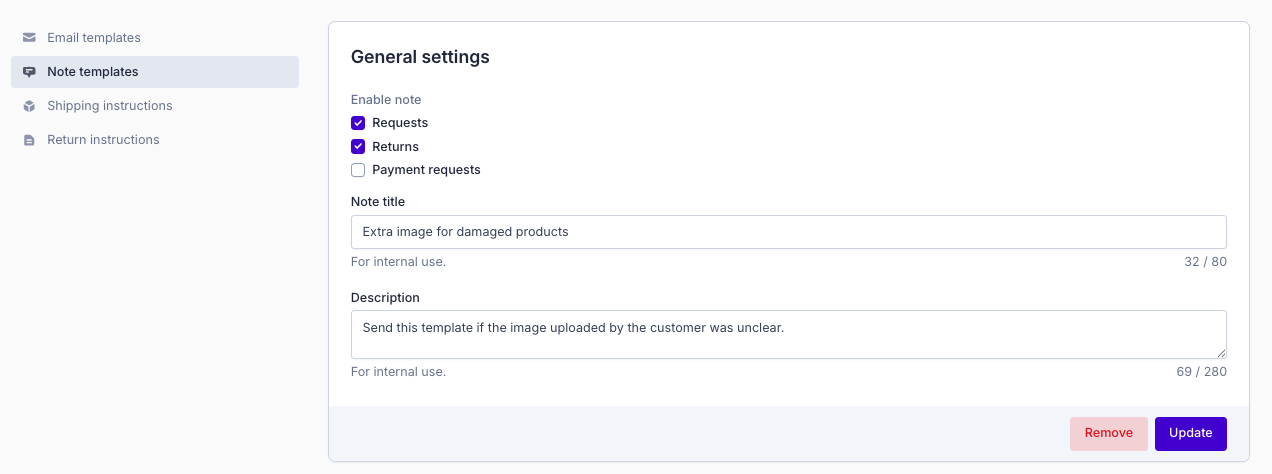
Task: Focus the Note title input field
Action: [788, 232]
